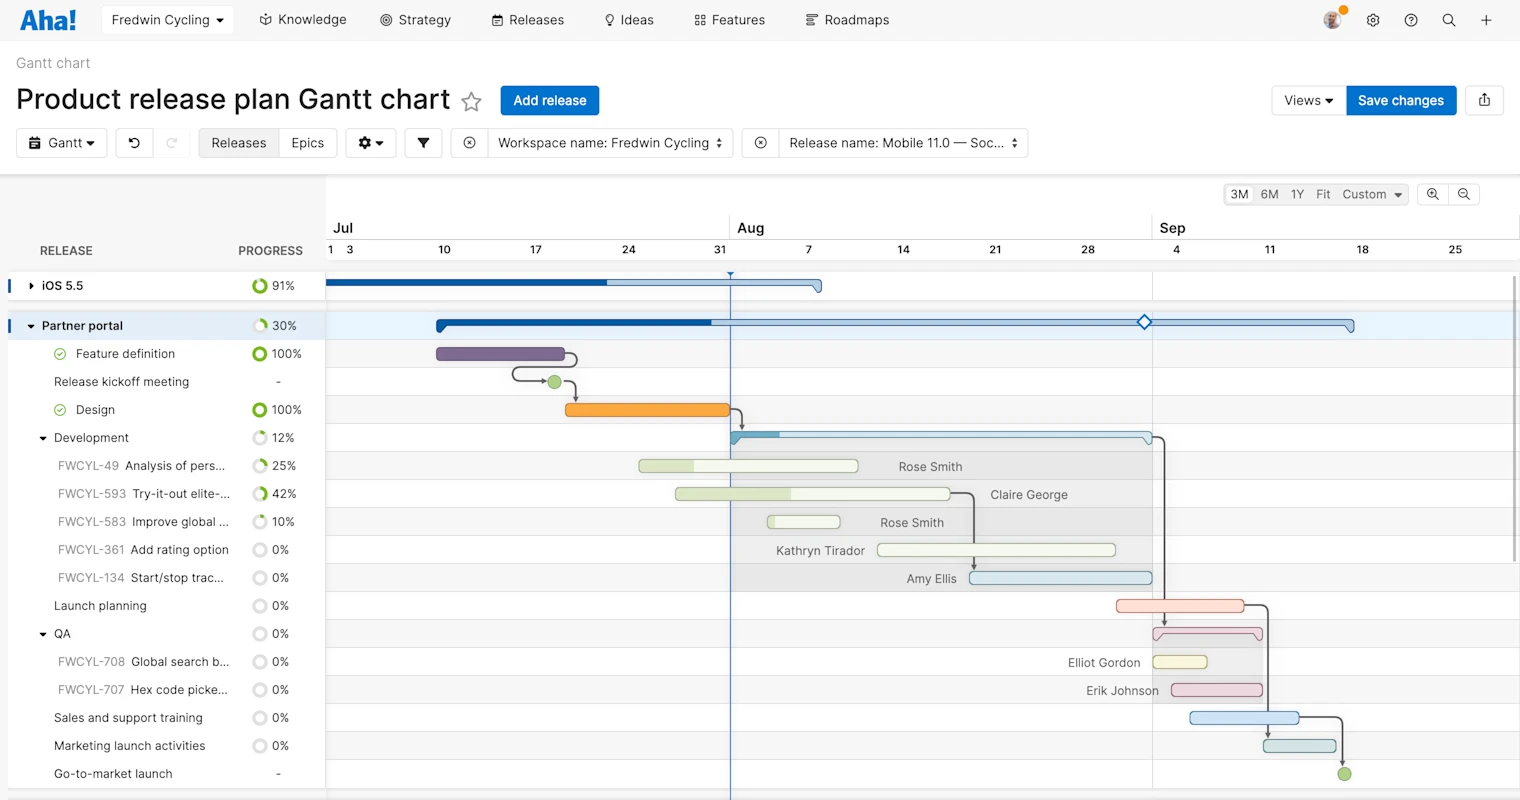Open search from the top navigation magnifier
The height and width of the screenshot is (800, 1520).
pyautogui.click(x=1448, y=20)
